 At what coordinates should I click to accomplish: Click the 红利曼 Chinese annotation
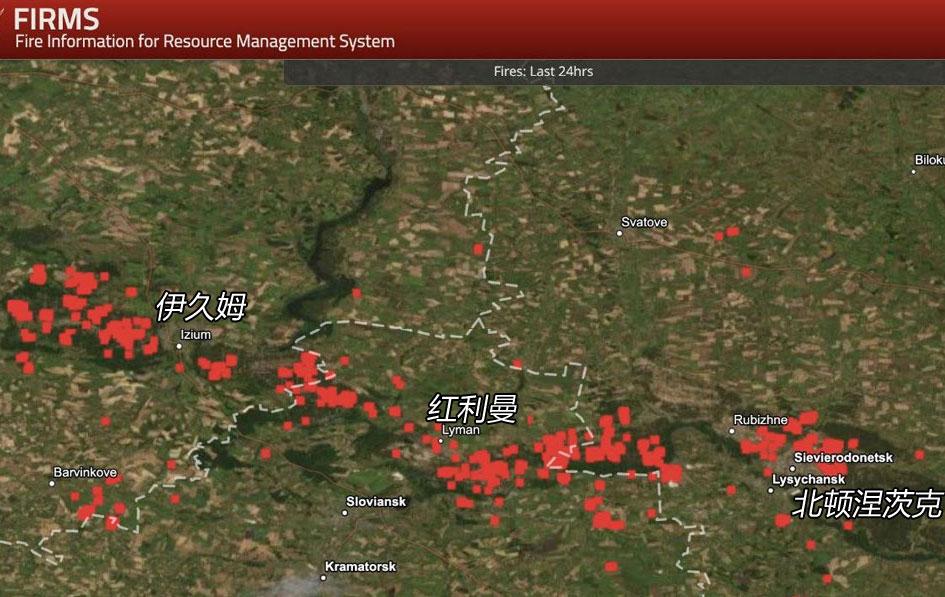tap(472, 408)
